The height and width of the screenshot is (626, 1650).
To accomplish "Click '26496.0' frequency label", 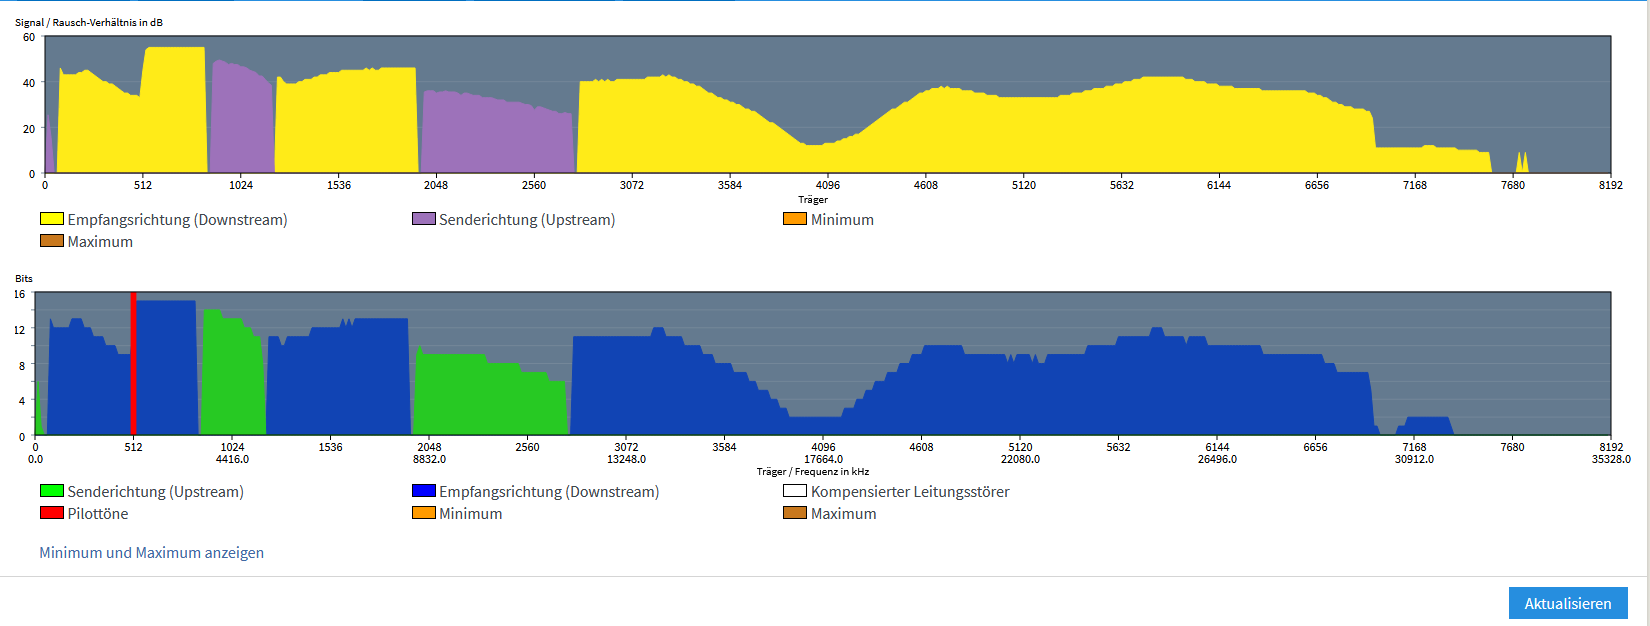I will [1217, 460].
